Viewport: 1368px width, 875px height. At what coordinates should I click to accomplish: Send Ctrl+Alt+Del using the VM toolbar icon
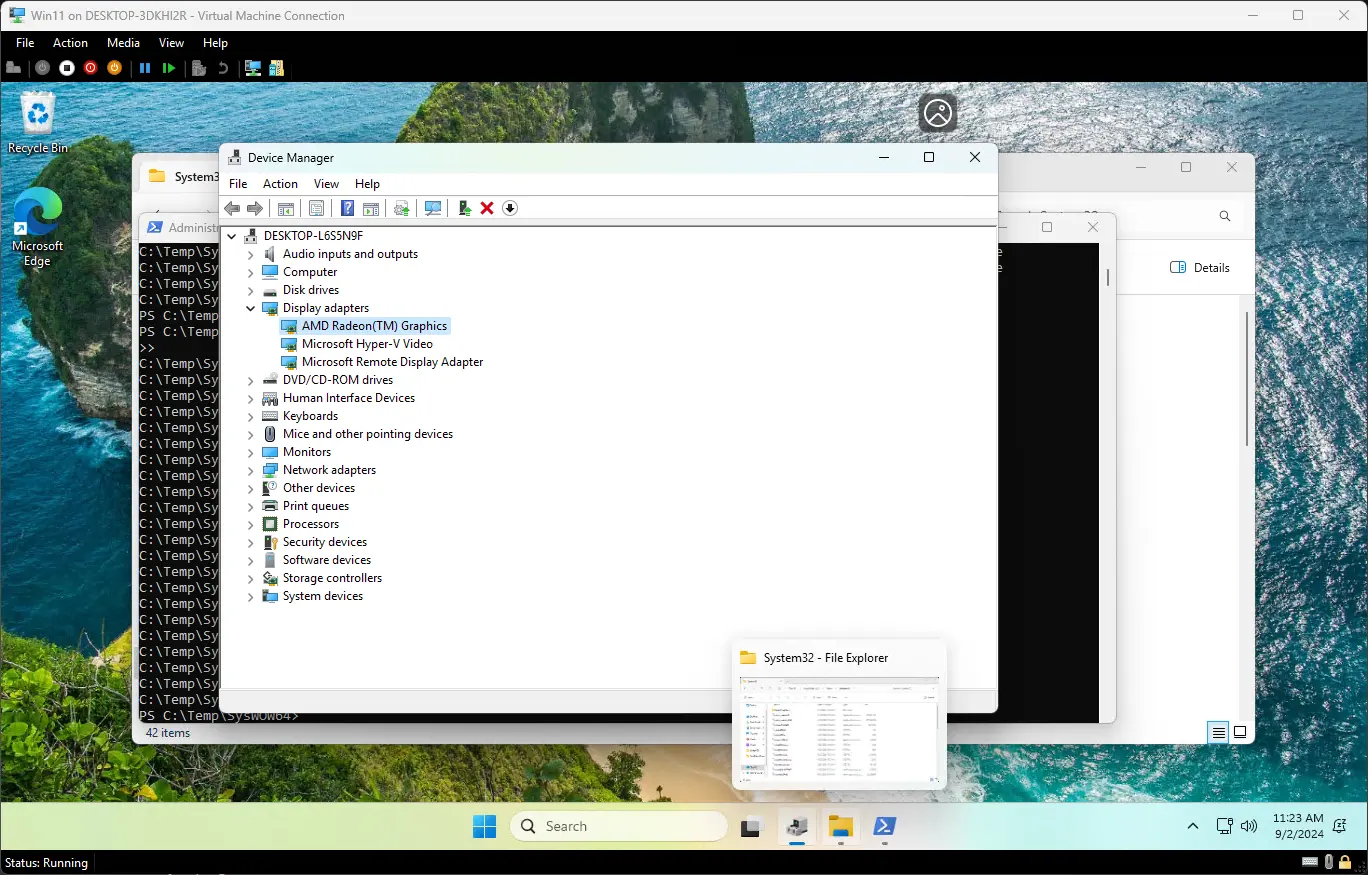[x=14, y=68]
